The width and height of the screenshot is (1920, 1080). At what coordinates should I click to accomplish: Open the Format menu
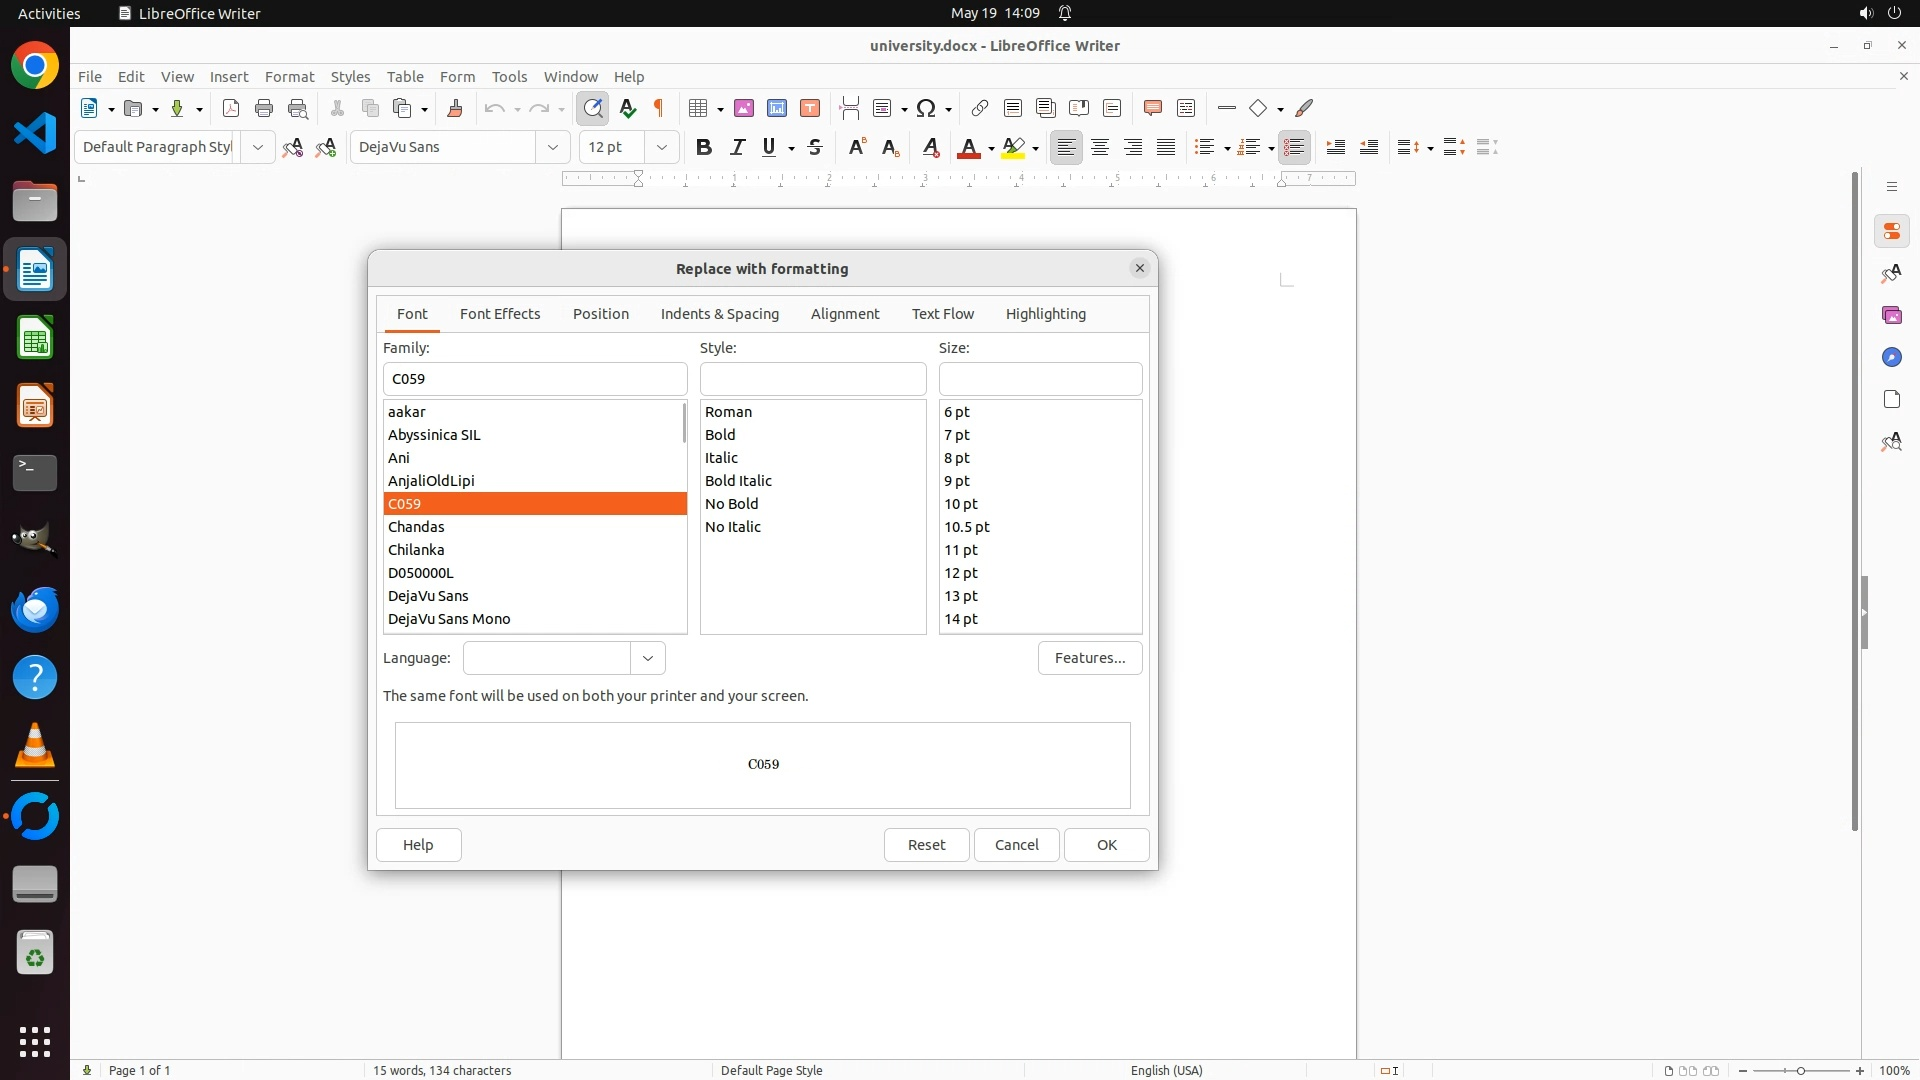[289, 76]
